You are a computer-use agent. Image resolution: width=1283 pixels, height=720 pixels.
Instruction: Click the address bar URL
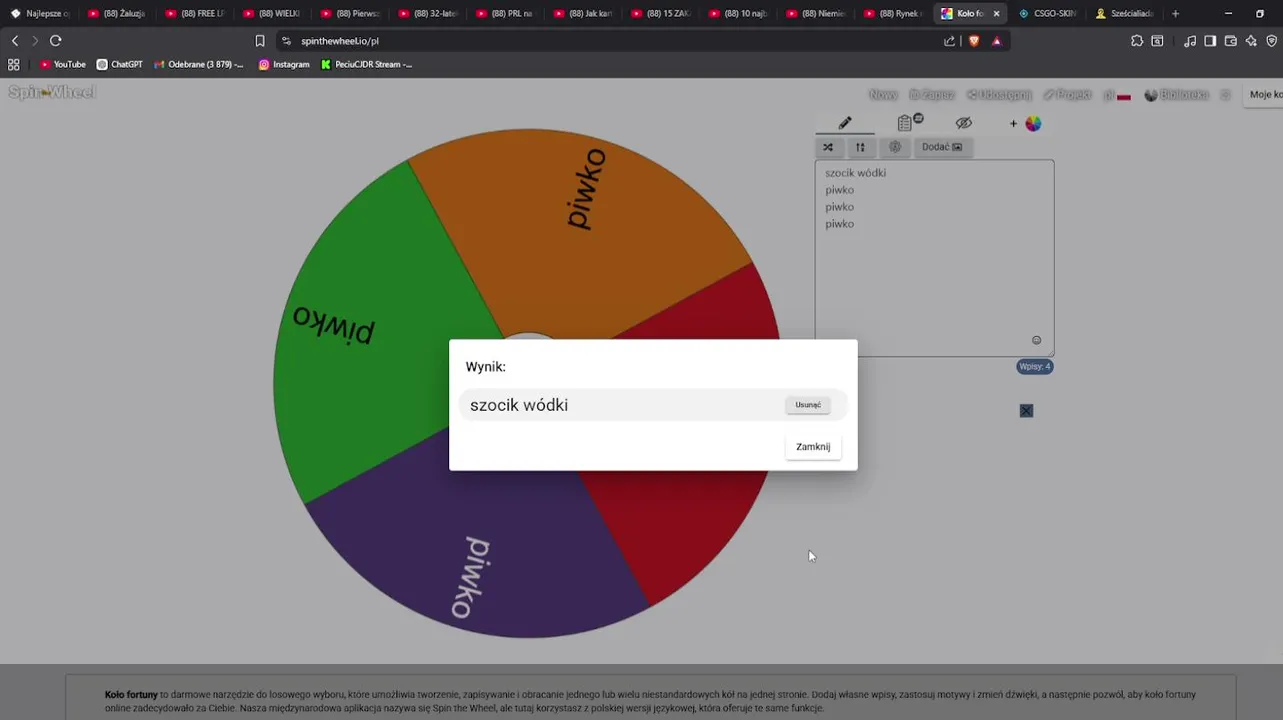pos(340,41)
